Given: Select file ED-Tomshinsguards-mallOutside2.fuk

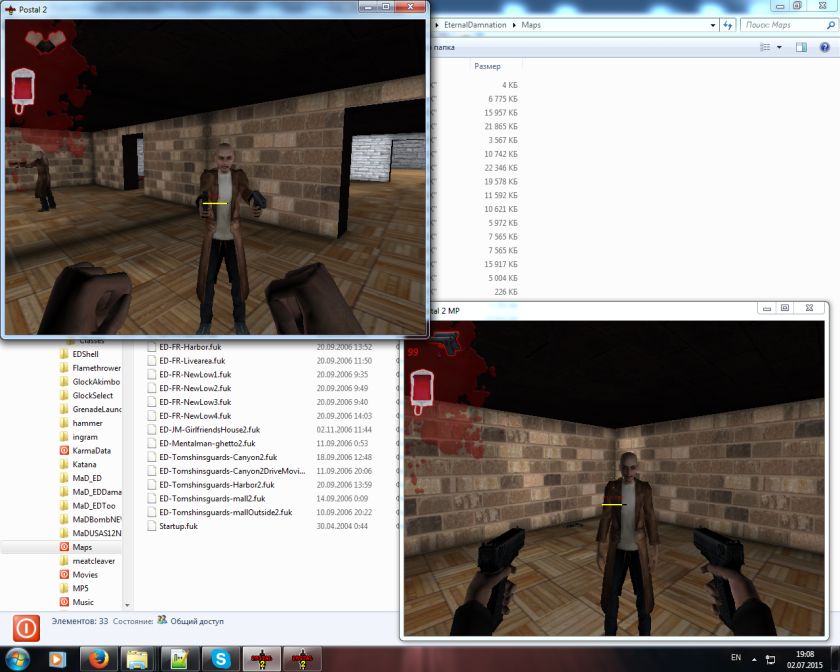Looking at the screenshot, I should click(226, 512).
